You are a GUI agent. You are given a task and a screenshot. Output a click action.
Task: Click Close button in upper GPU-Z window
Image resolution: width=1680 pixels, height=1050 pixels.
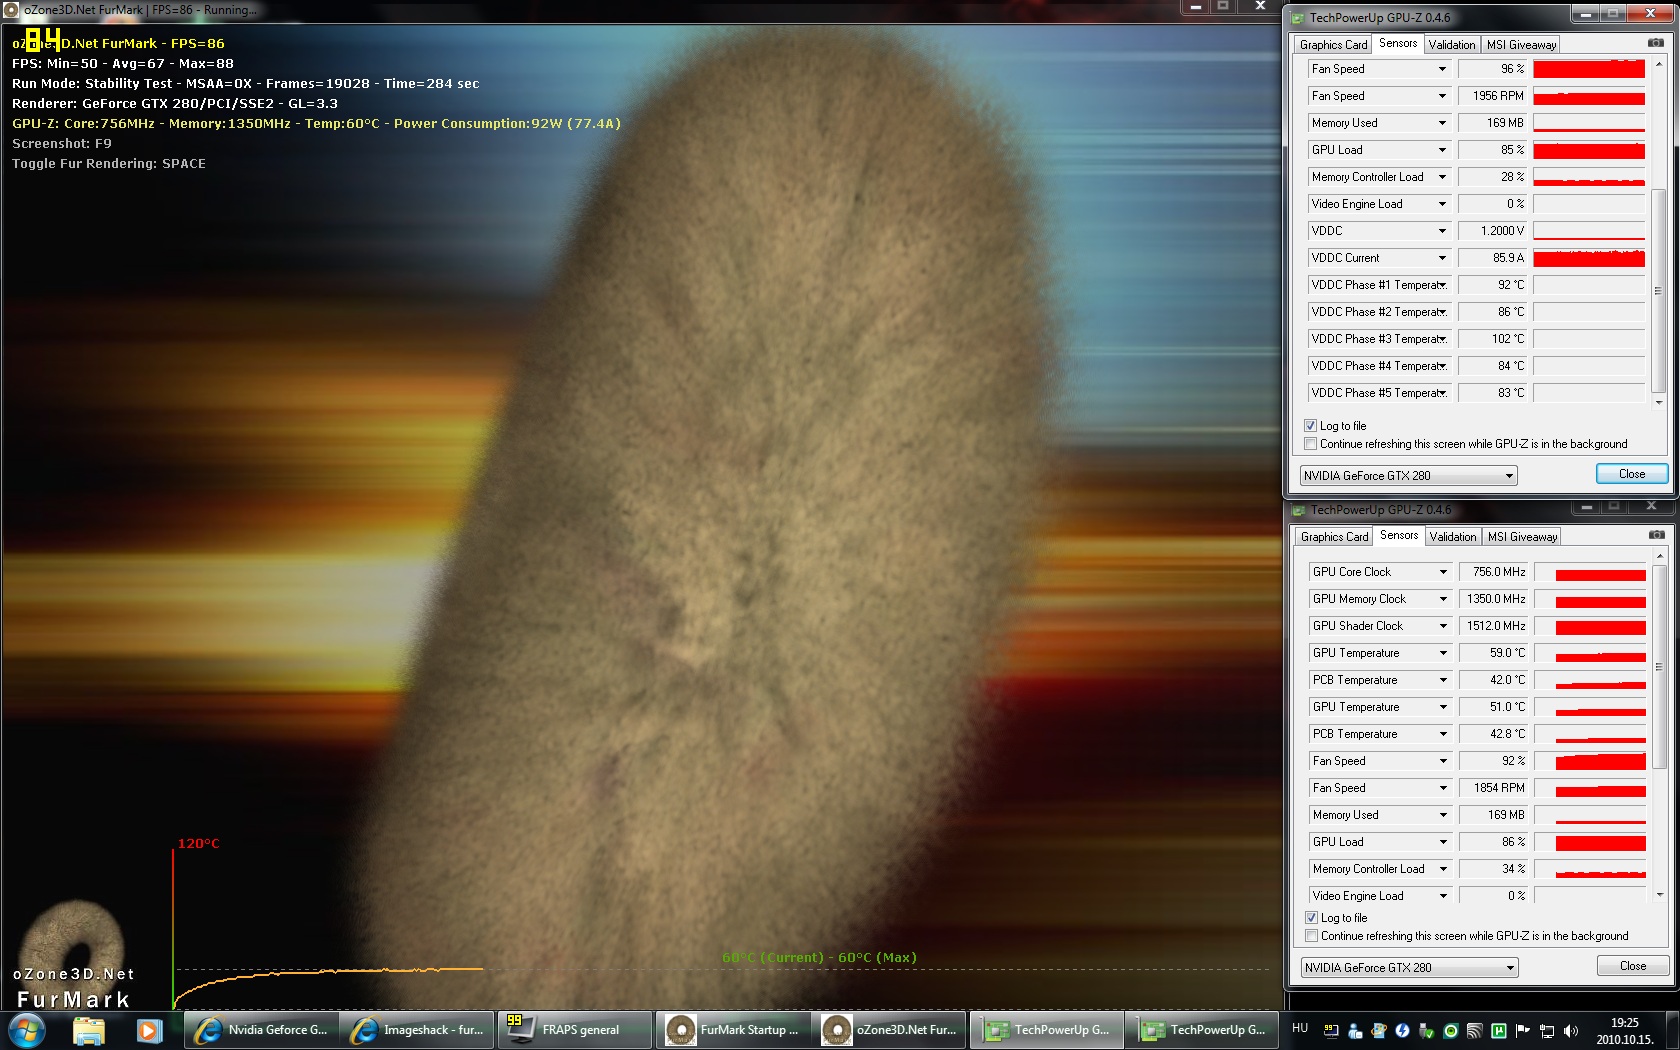click(1631, 474)
